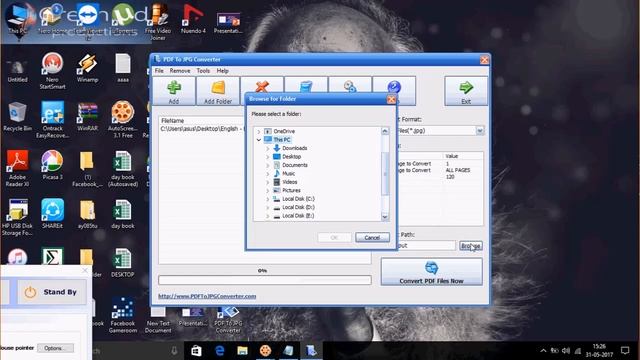This screenshot has height=360, width=640.
Task: Collapse the This PC tree node
Action: (x=258, y=140)
